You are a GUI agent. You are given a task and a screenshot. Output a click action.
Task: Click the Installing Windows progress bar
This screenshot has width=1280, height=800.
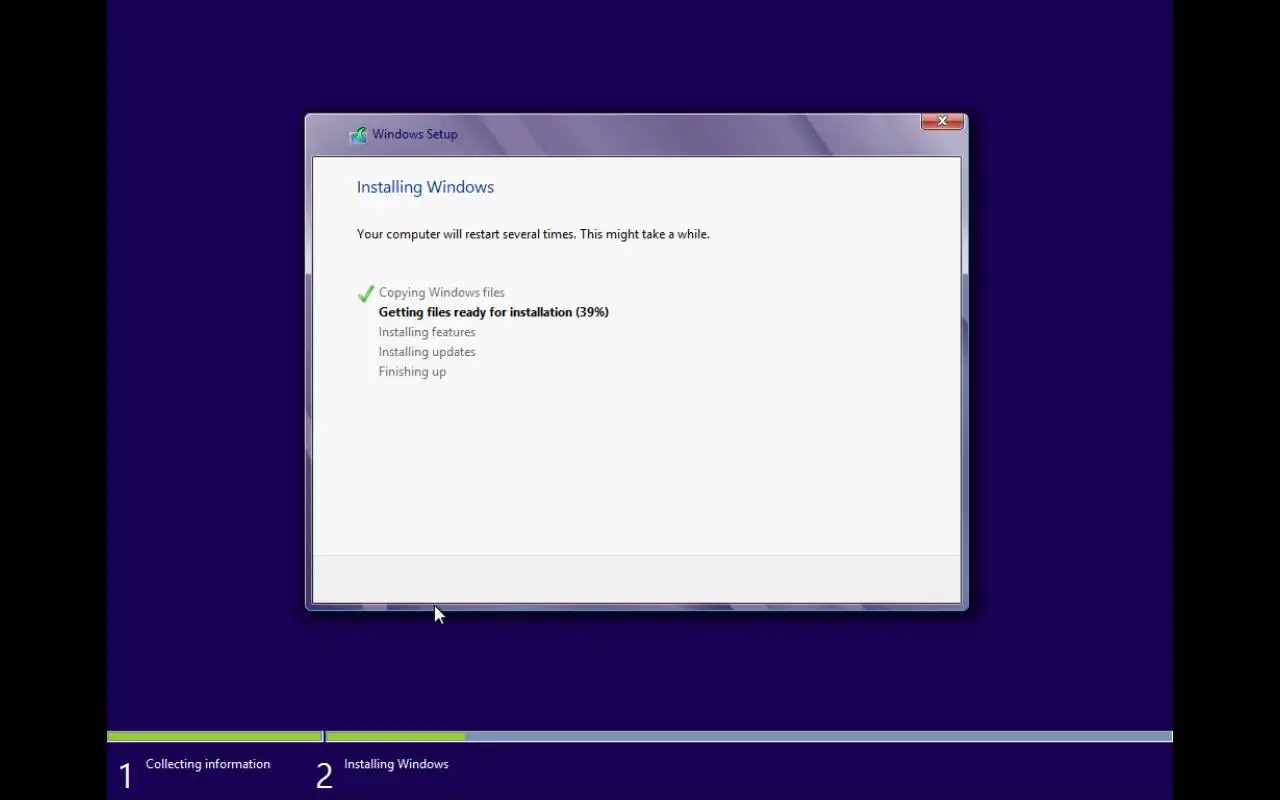[749, 737]
